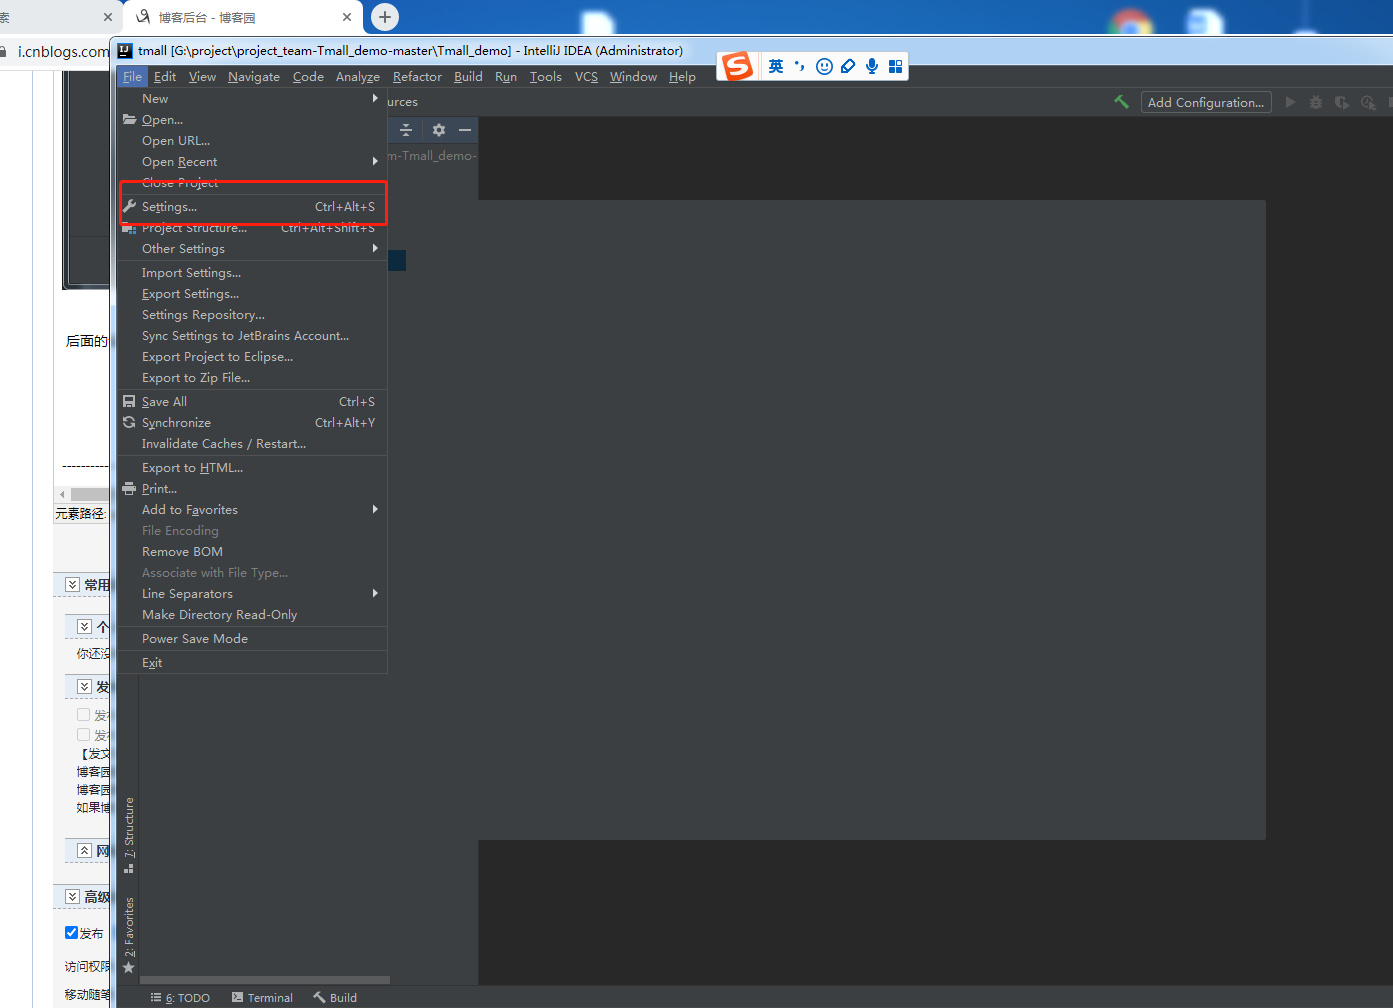1393x1008 pixels.
Task: Click the collapse-all icon in project panel
Action: tap(406, 130)
